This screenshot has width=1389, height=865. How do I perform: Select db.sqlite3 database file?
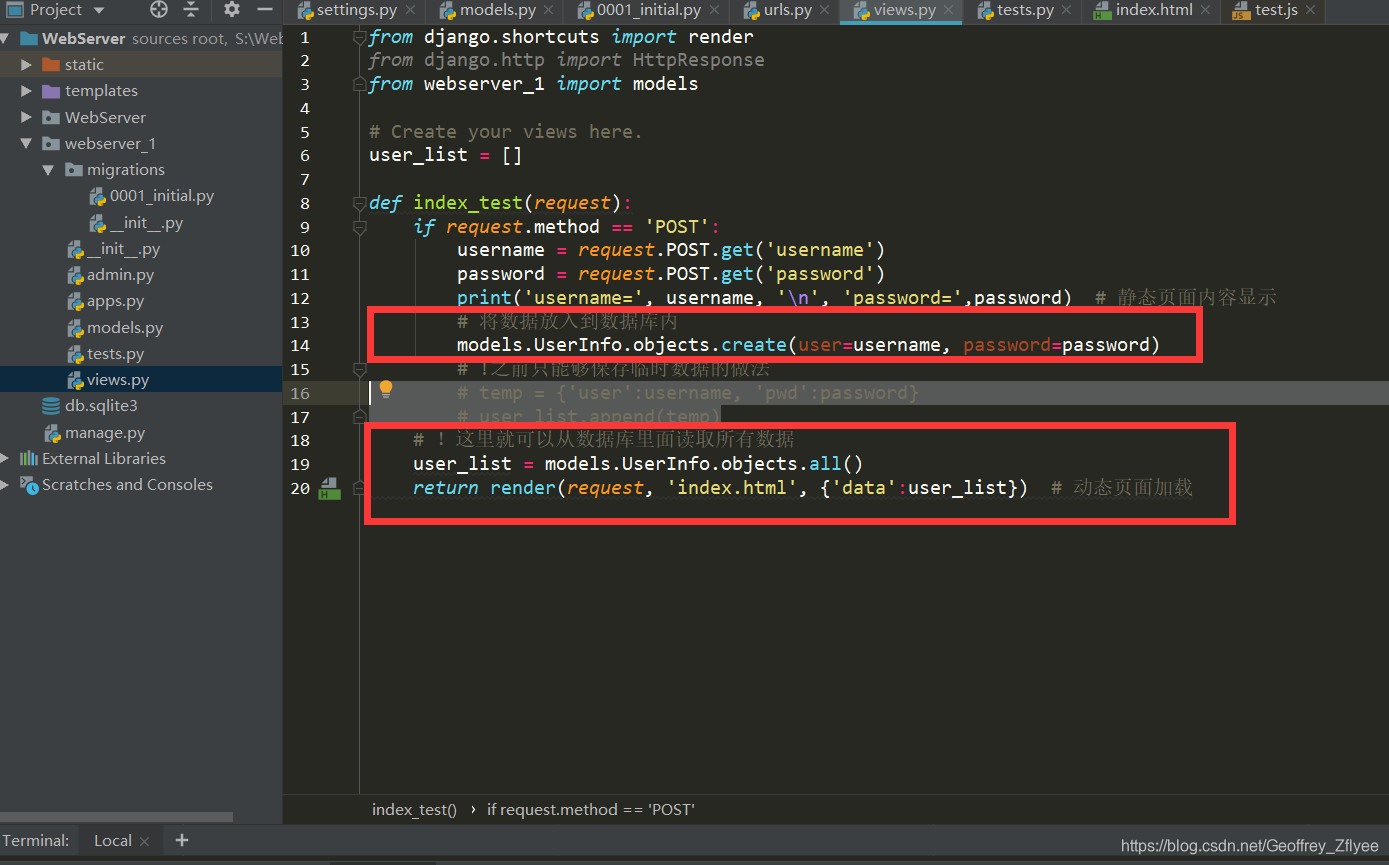point(101,406)
